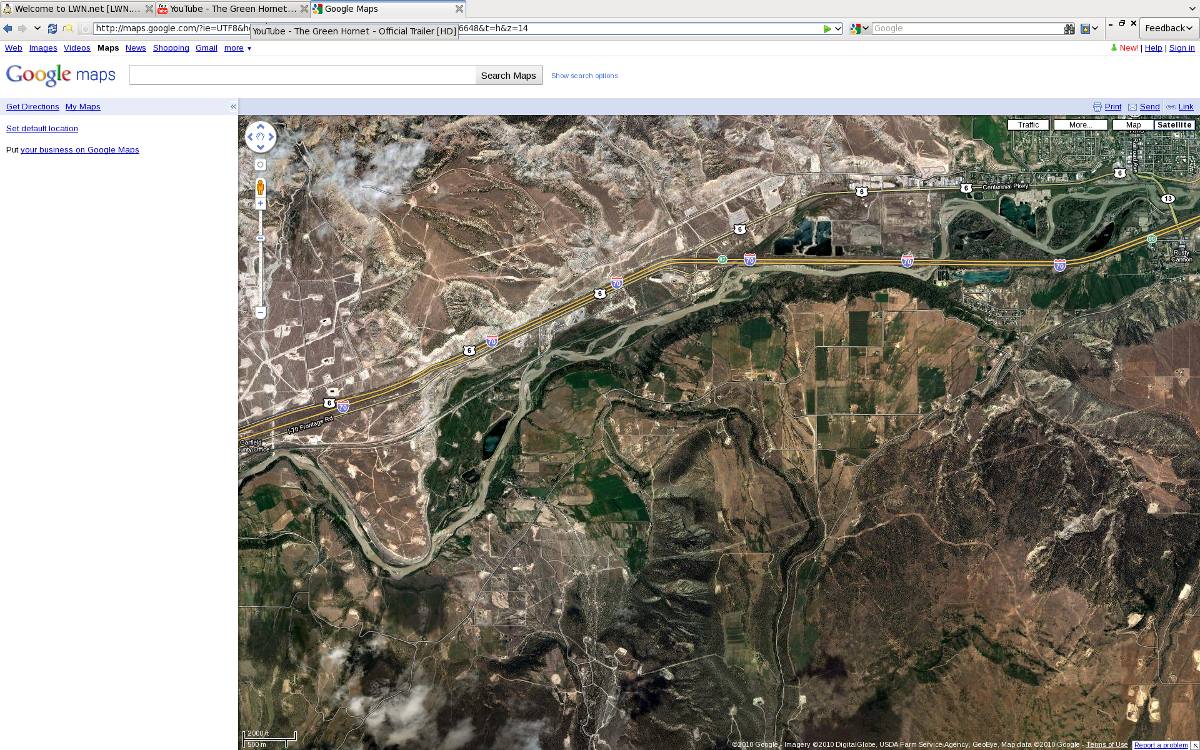Click the Search Maps button

point(509,75)
